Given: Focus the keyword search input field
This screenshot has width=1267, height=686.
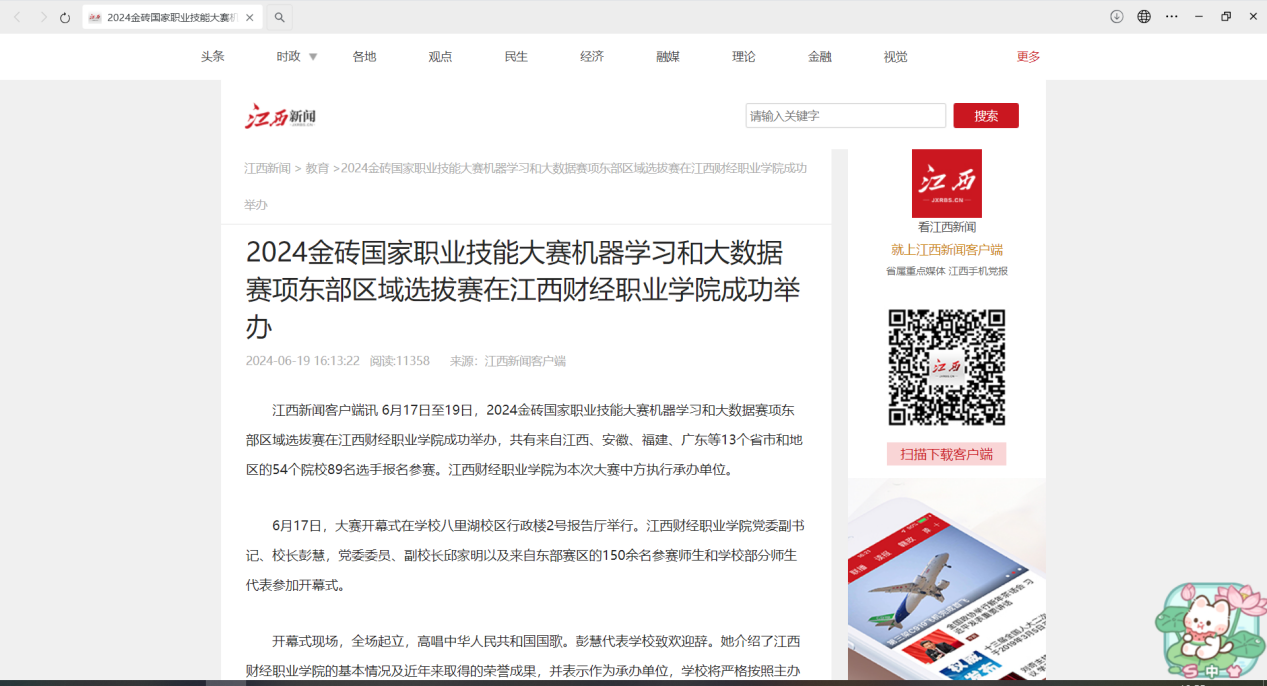Looking at the screenshot, I should [845, 116].
